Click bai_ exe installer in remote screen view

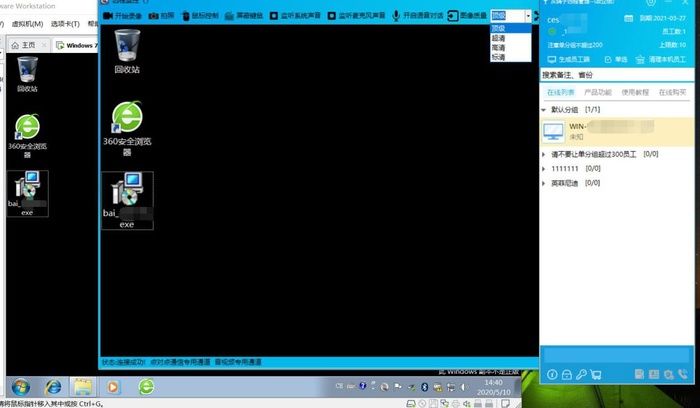click(x=127, y=200)
